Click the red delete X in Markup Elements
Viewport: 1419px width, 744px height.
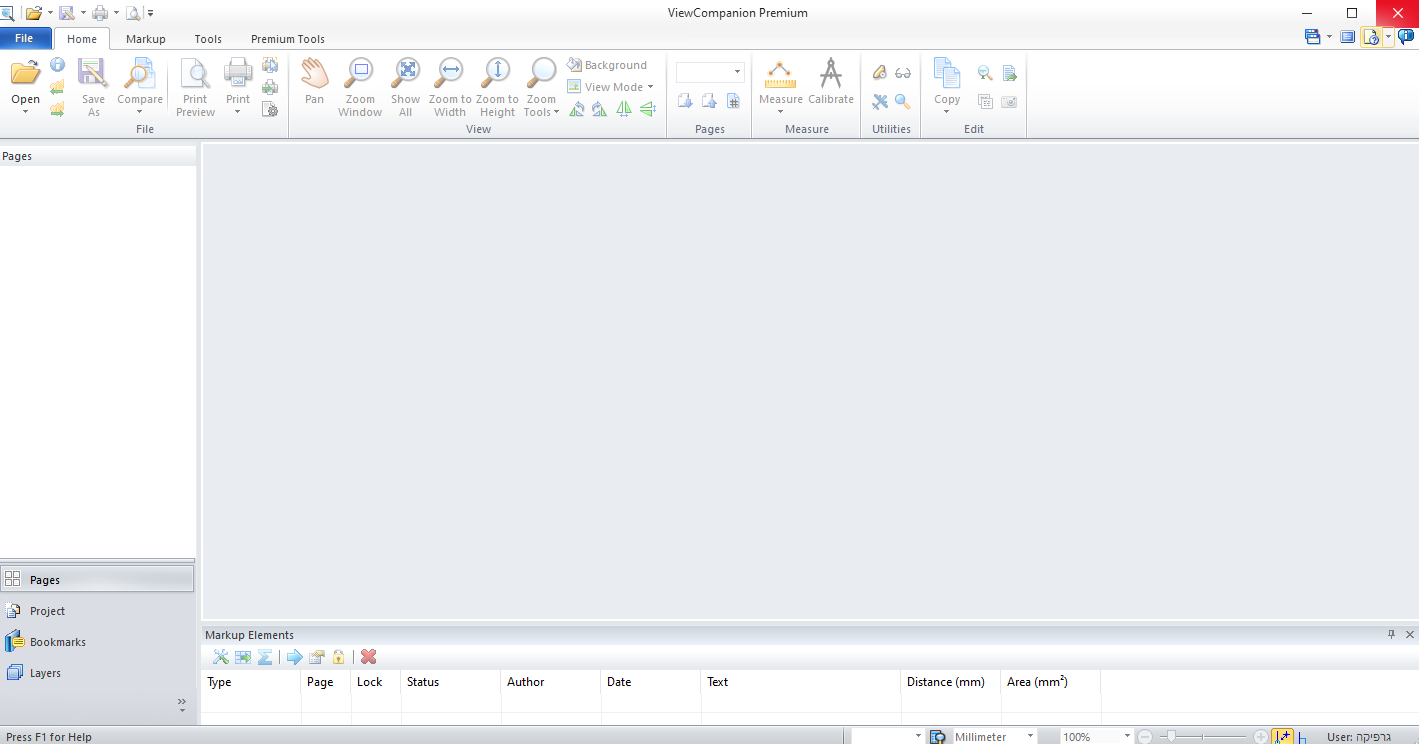tap(368, 657)
